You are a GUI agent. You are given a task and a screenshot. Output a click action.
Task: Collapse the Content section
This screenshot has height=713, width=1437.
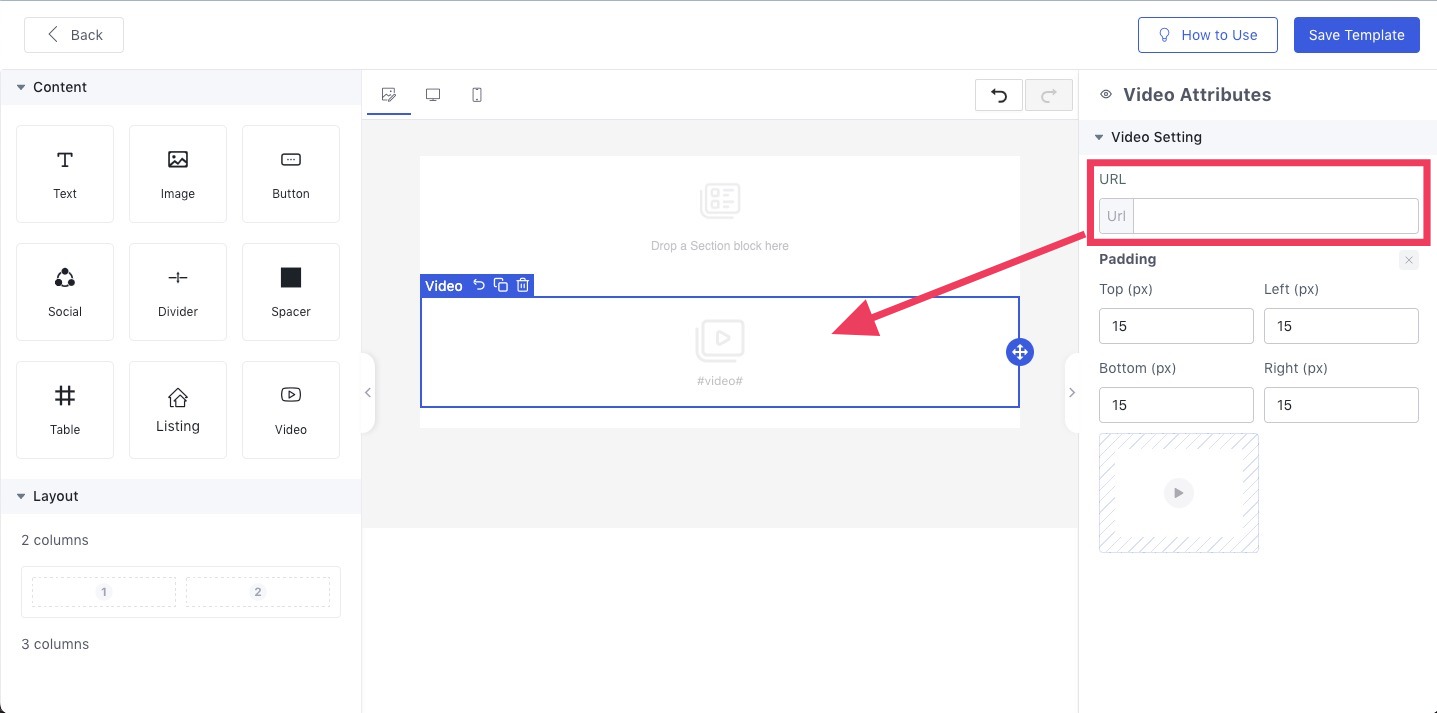(x=21, y=87)
